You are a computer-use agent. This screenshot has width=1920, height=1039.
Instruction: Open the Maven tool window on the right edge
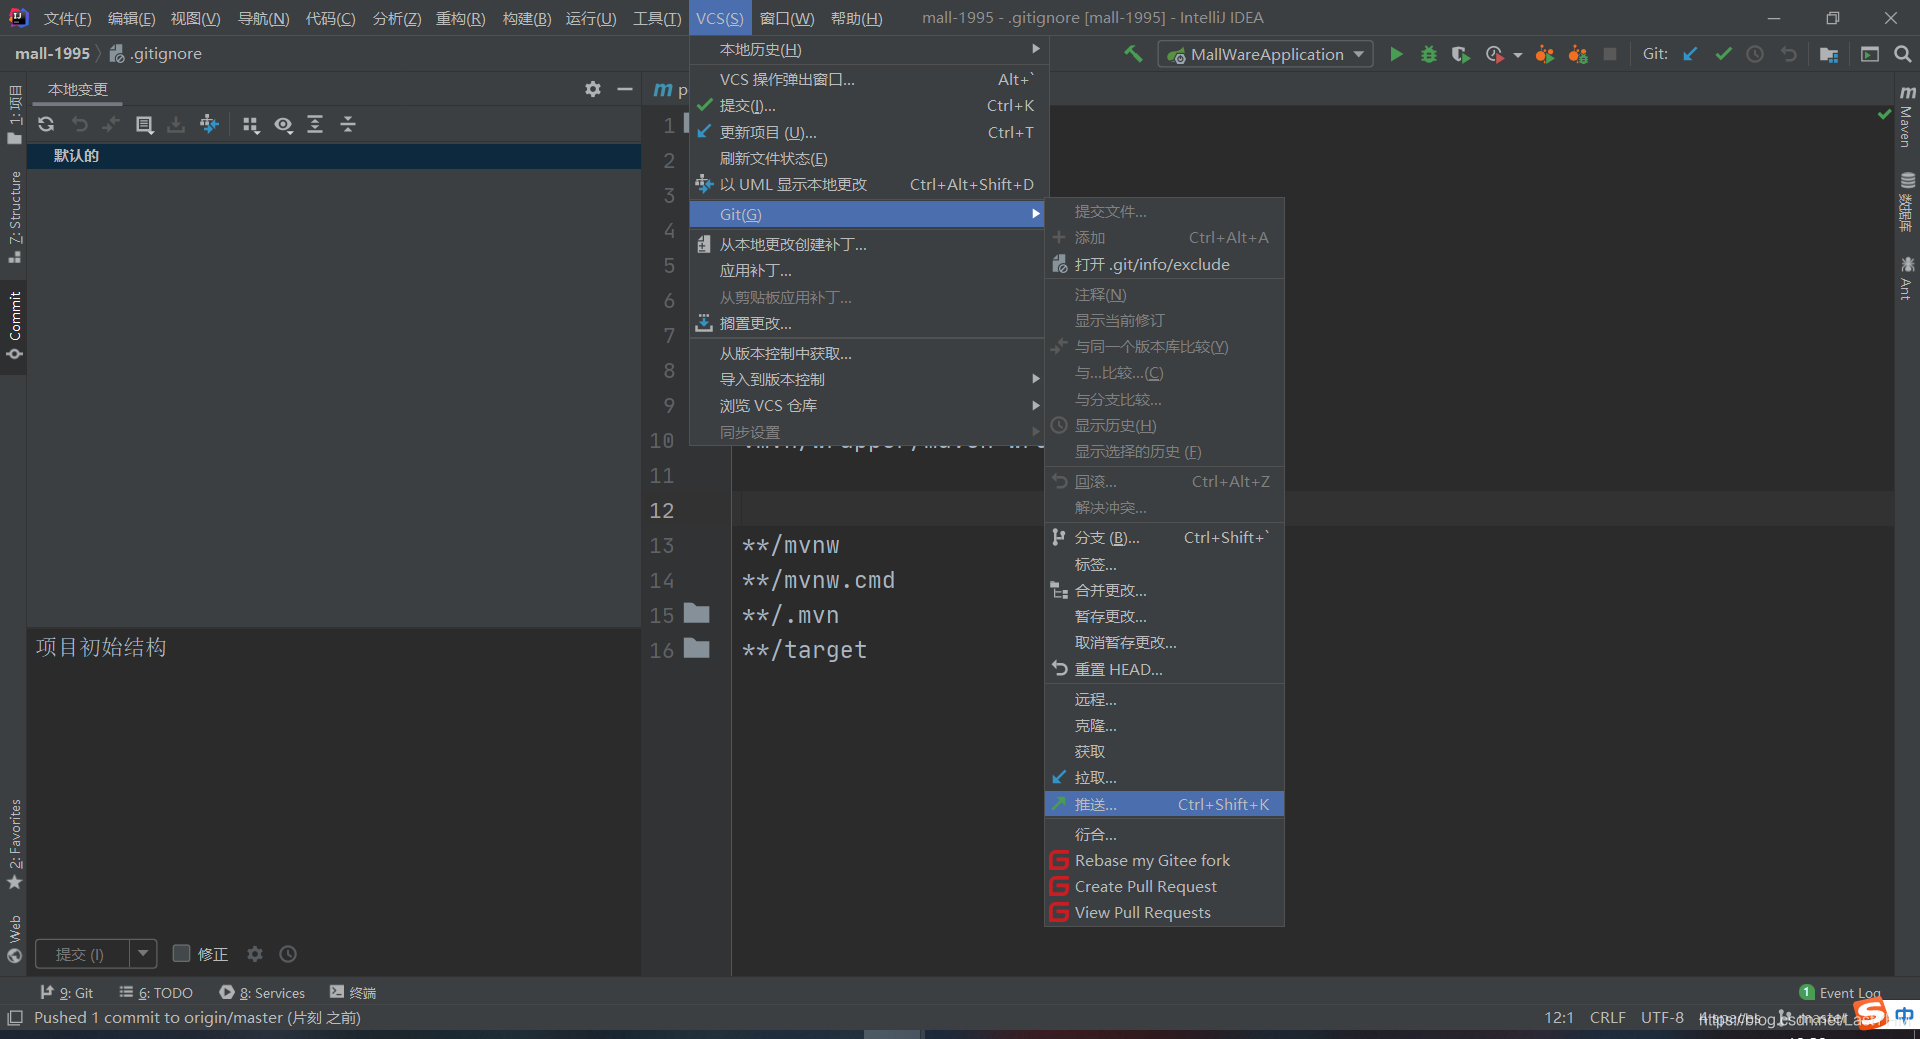tap(1907, 117)
